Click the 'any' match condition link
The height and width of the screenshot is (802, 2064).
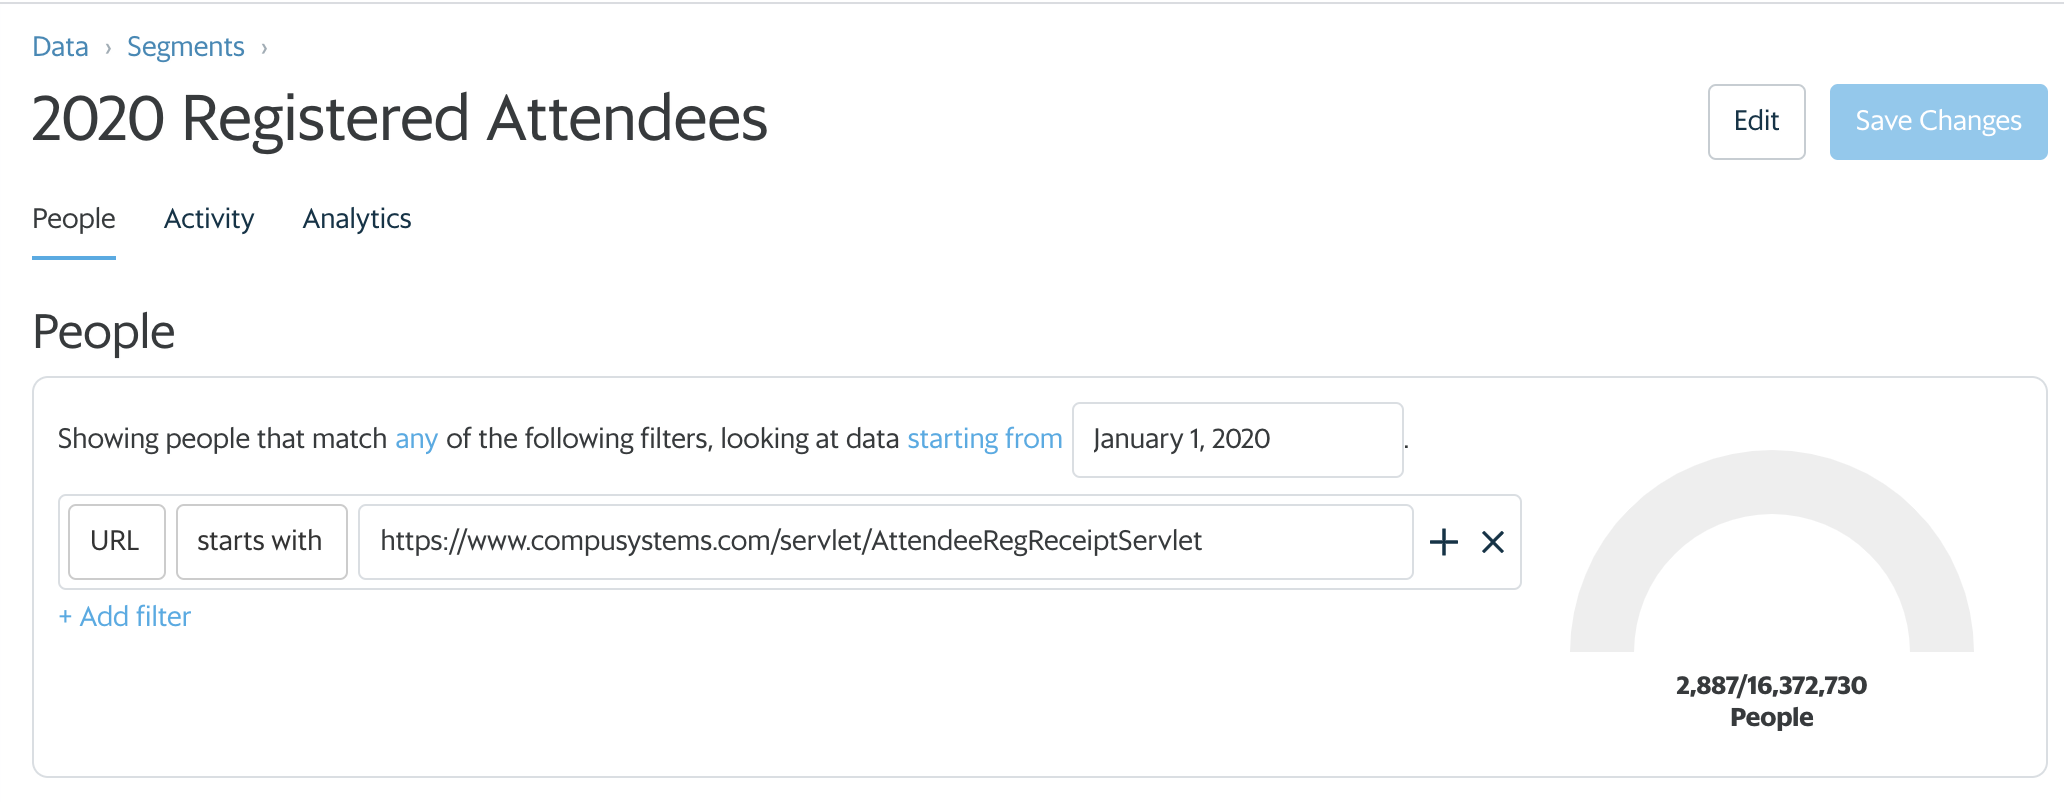415,438
